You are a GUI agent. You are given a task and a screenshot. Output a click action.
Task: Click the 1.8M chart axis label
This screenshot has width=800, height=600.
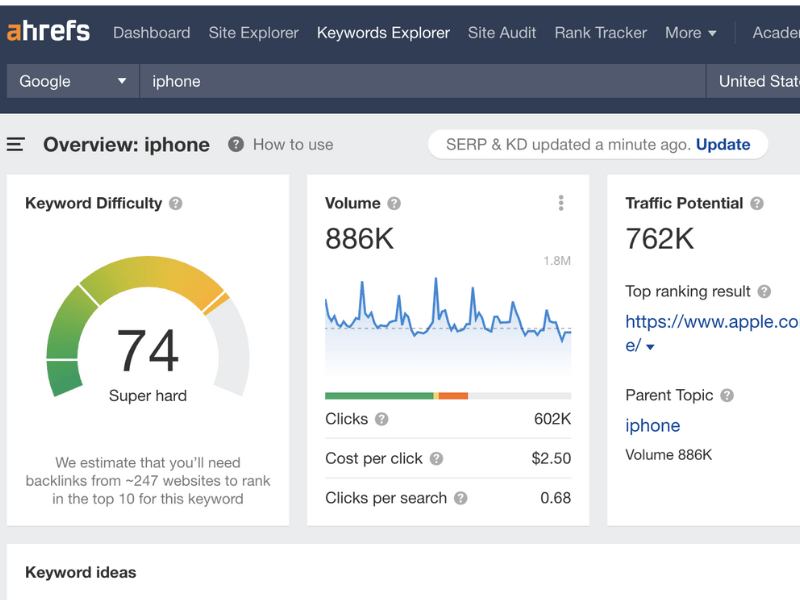click(x=557, y=261)
